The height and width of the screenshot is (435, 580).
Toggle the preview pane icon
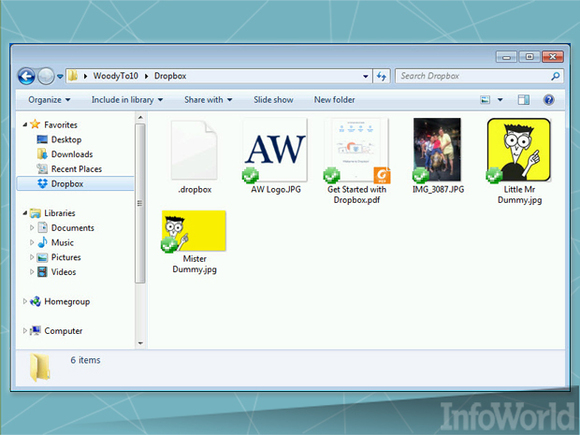click(523, 100)
